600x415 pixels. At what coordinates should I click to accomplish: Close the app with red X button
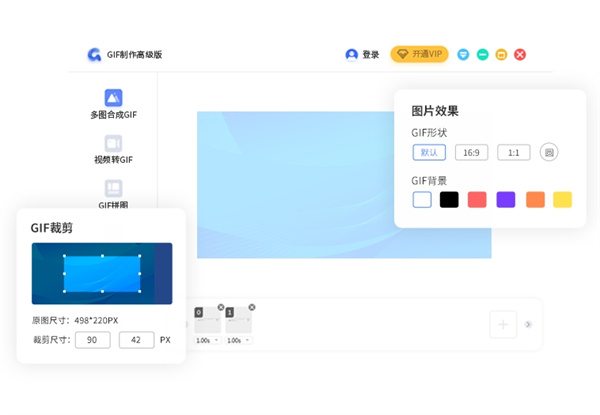[x=520, y=55]
